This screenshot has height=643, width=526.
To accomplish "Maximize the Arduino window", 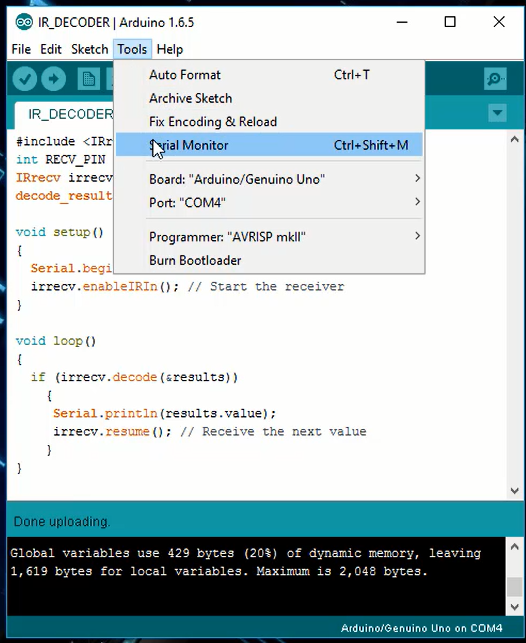I will tap(450, 22).
